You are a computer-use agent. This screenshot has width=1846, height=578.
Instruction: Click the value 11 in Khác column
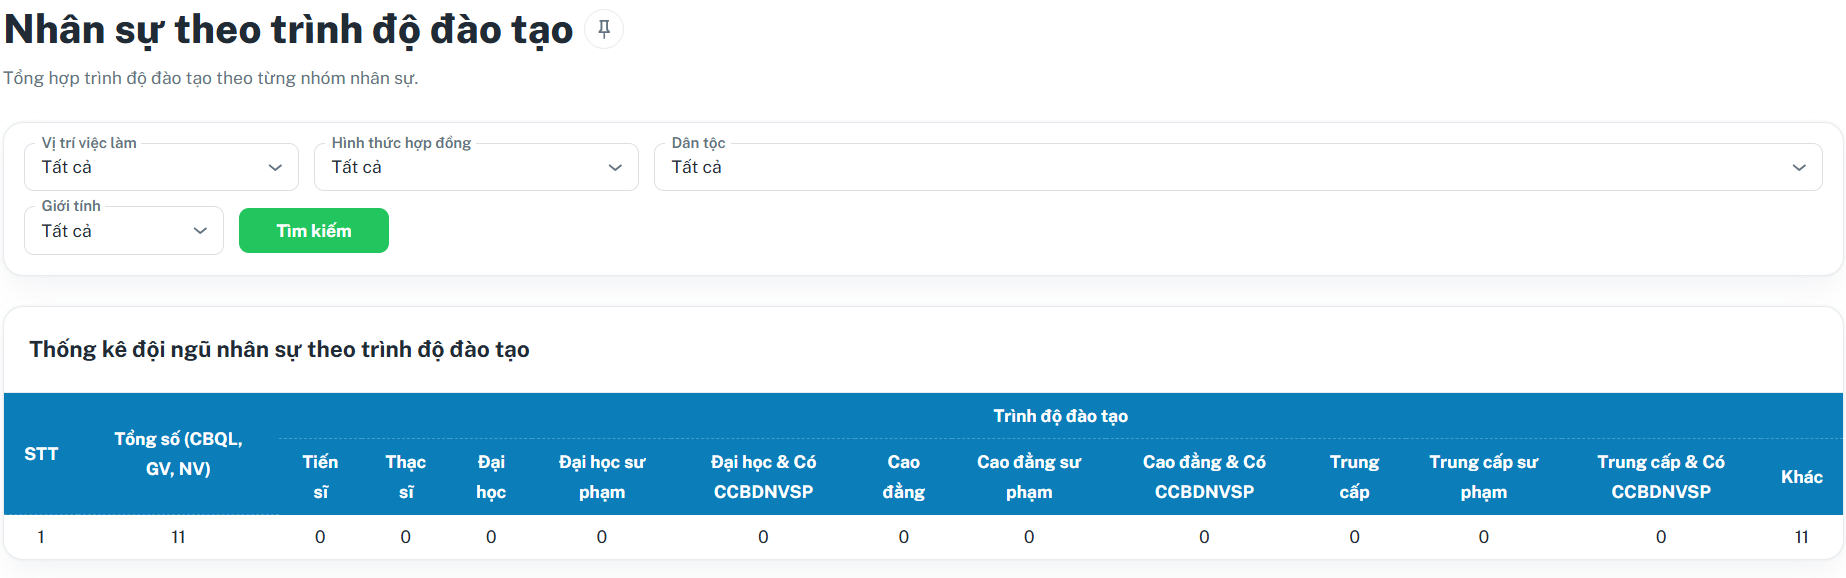(1801, 537)
